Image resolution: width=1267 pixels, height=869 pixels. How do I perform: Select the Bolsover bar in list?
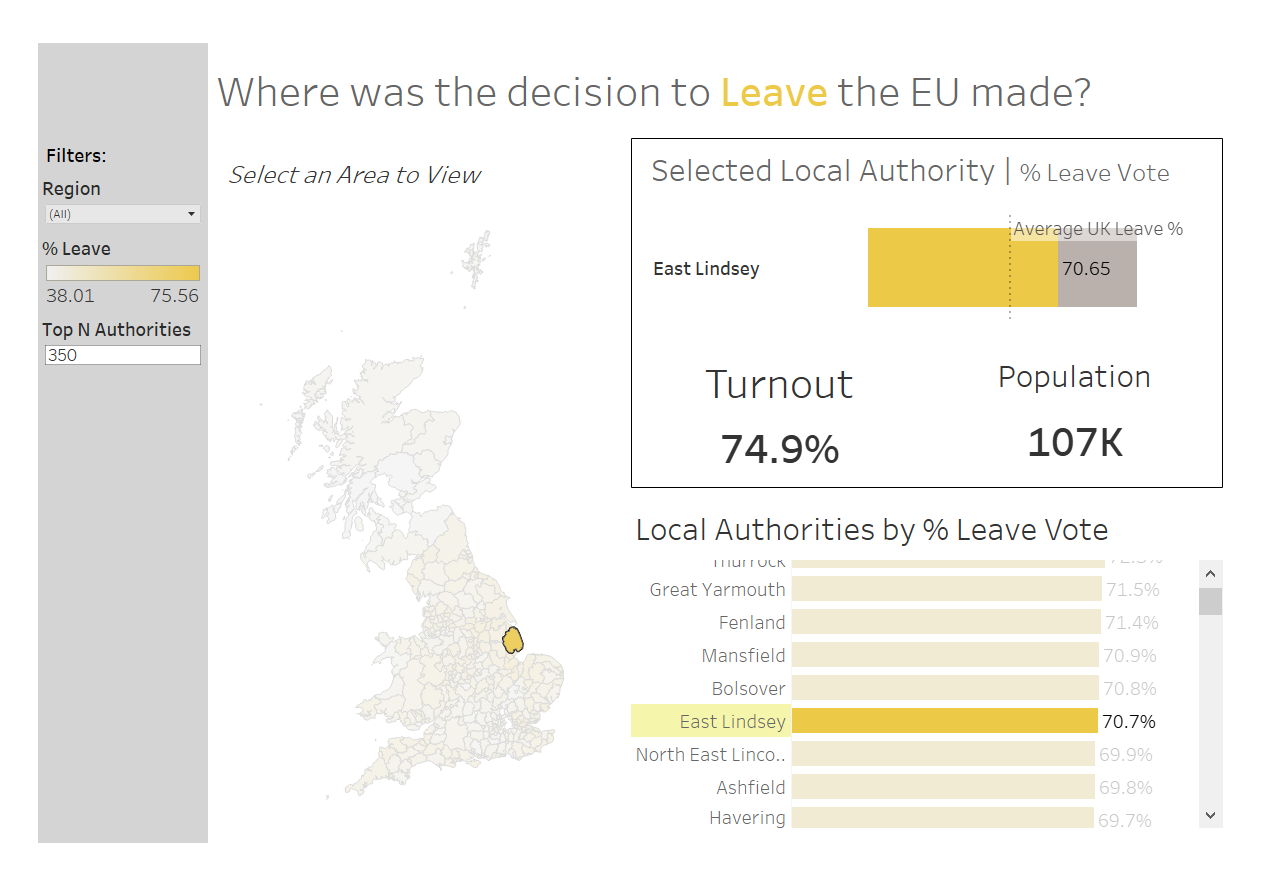[x=945, y=688]
